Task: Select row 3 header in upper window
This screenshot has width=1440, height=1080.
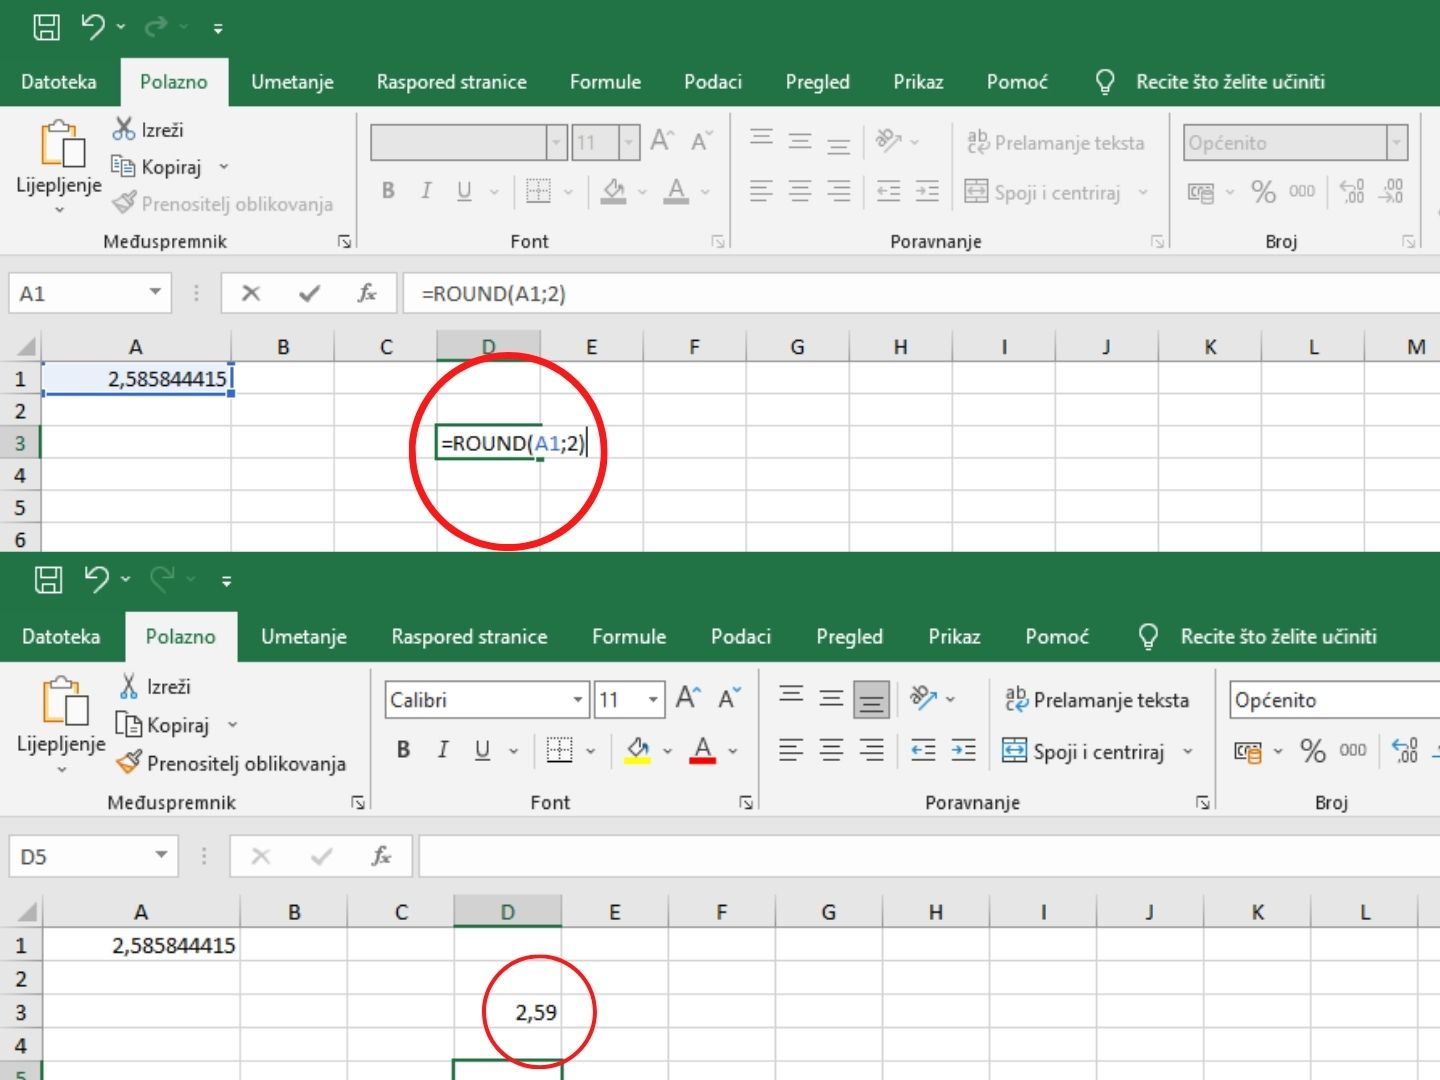Action: click(x=20, y=443)
